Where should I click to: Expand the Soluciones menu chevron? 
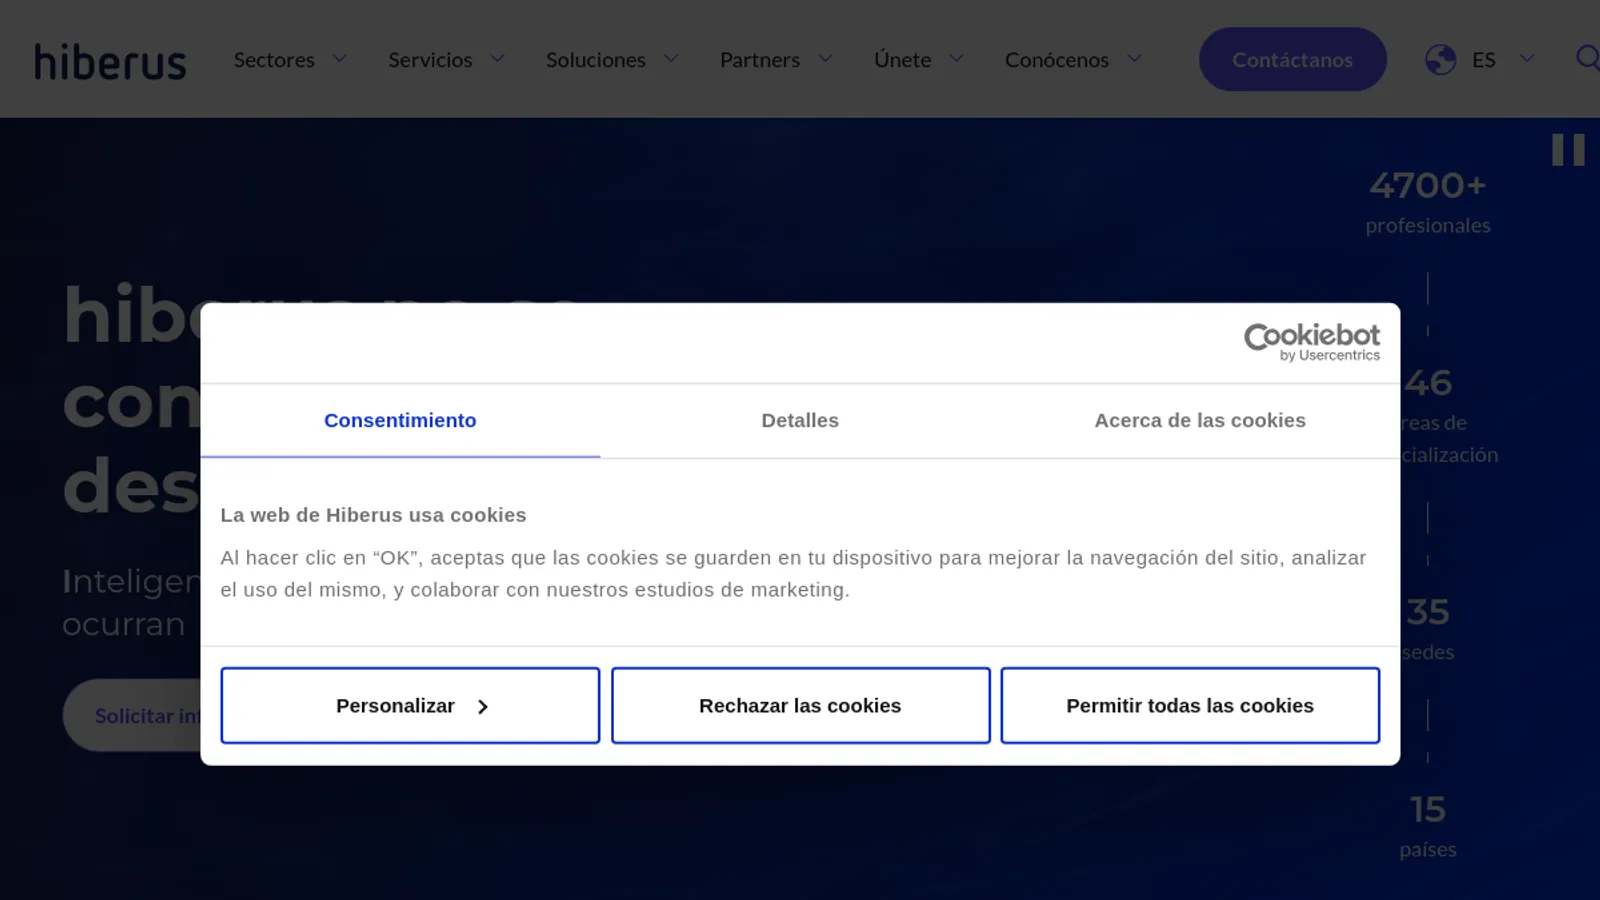coord(671,59)
